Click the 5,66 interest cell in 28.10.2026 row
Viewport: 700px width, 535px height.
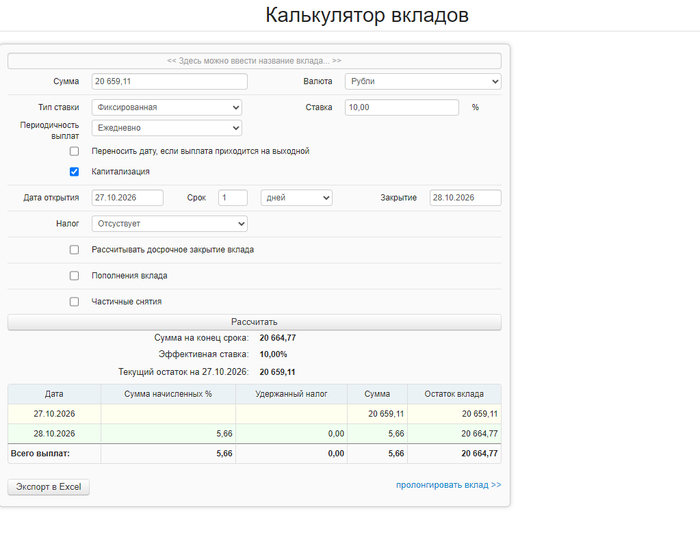(168, 433)
